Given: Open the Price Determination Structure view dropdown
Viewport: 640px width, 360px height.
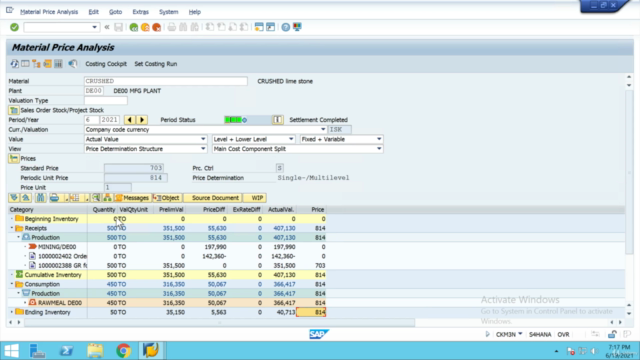Looking at the screenshot, I should [203, 149].
